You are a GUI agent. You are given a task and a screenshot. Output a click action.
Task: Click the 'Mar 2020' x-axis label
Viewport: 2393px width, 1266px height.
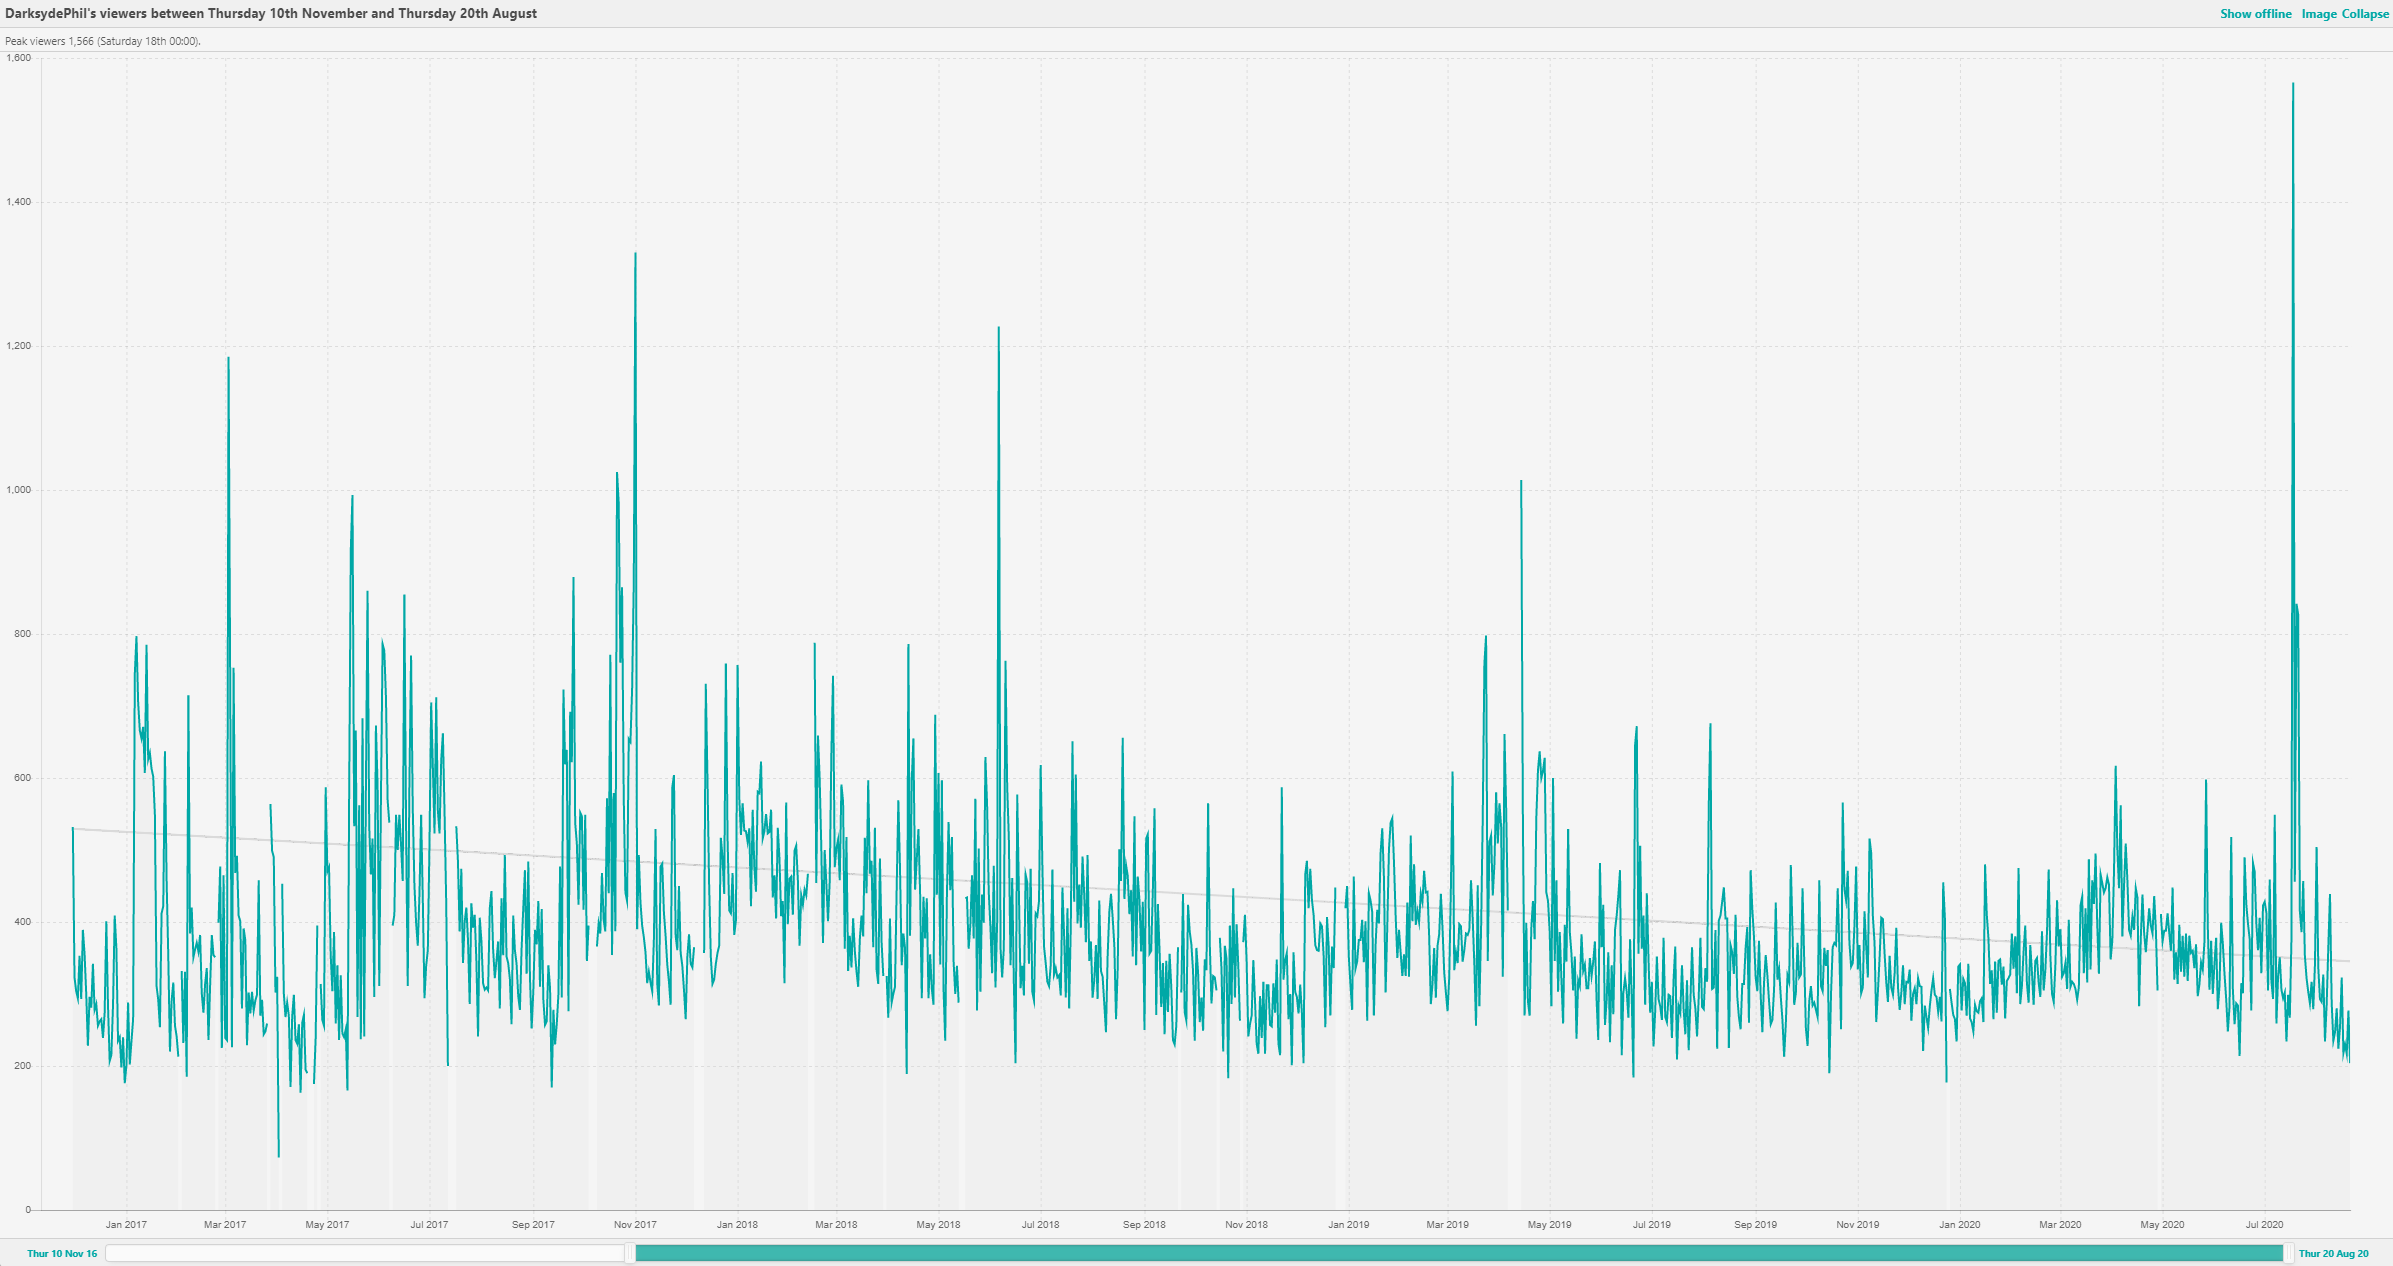click(x=2060, y=1225)
